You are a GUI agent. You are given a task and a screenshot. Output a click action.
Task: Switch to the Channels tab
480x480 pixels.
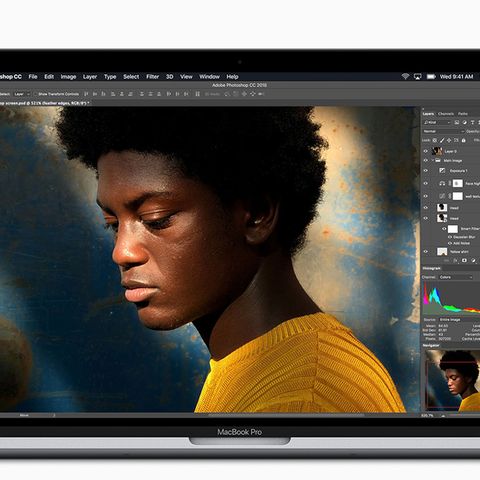(x=446, y=114)
